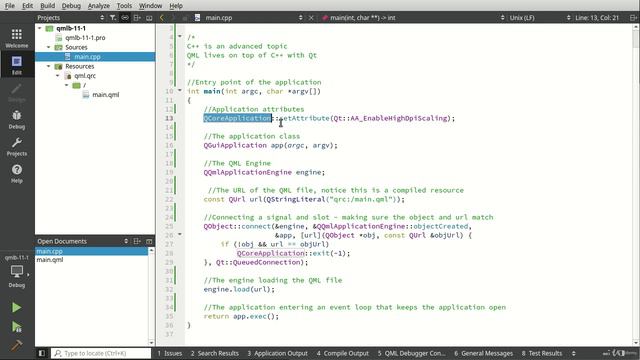Open the Help mode

(17, 173)
